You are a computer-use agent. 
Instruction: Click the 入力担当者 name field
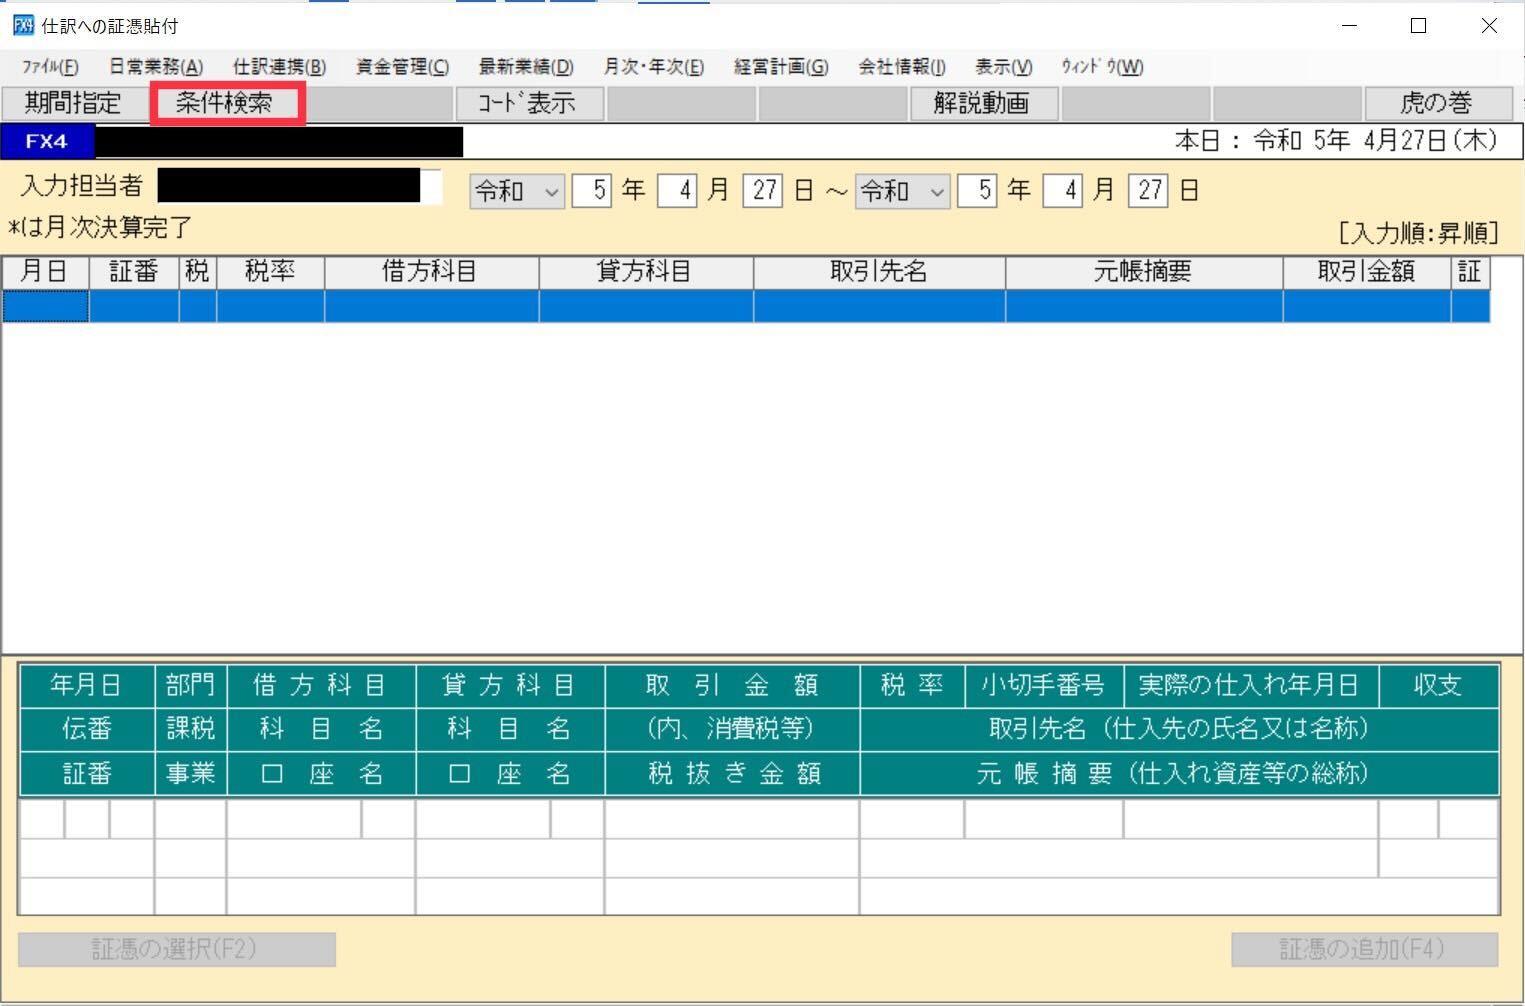coord(299,187)
